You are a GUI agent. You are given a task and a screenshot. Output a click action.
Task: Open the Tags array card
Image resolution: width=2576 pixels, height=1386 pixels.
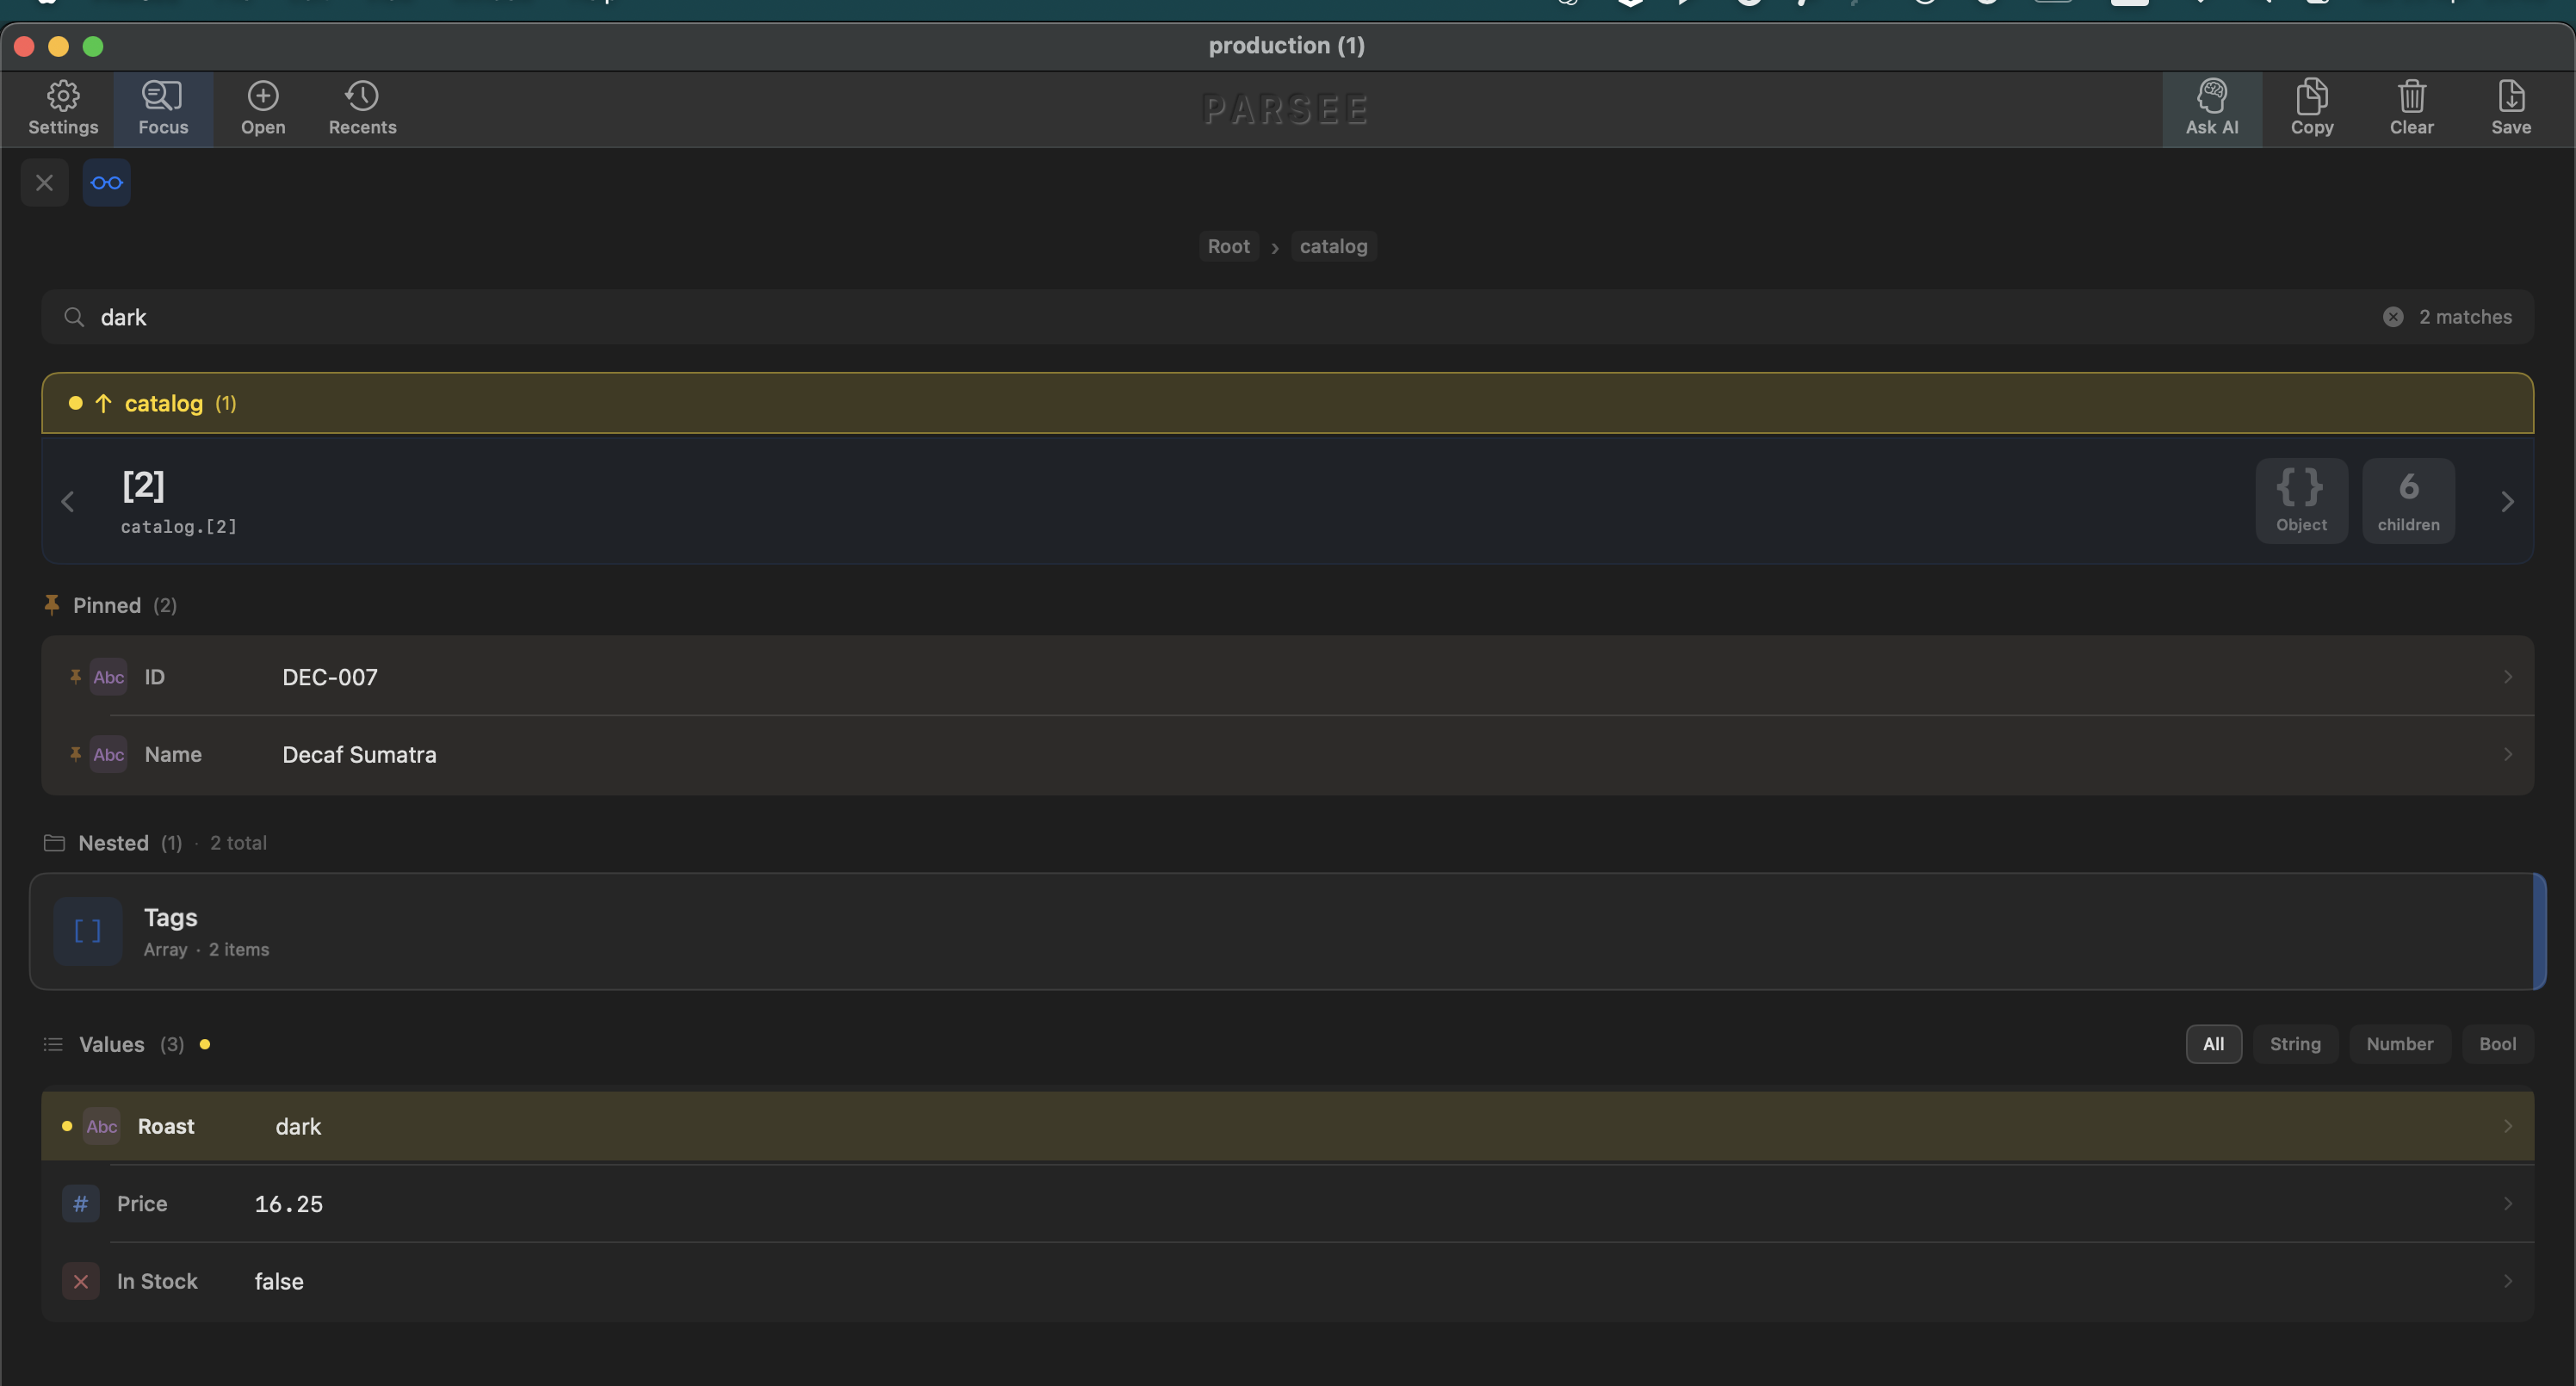[x=1287, y=931]
